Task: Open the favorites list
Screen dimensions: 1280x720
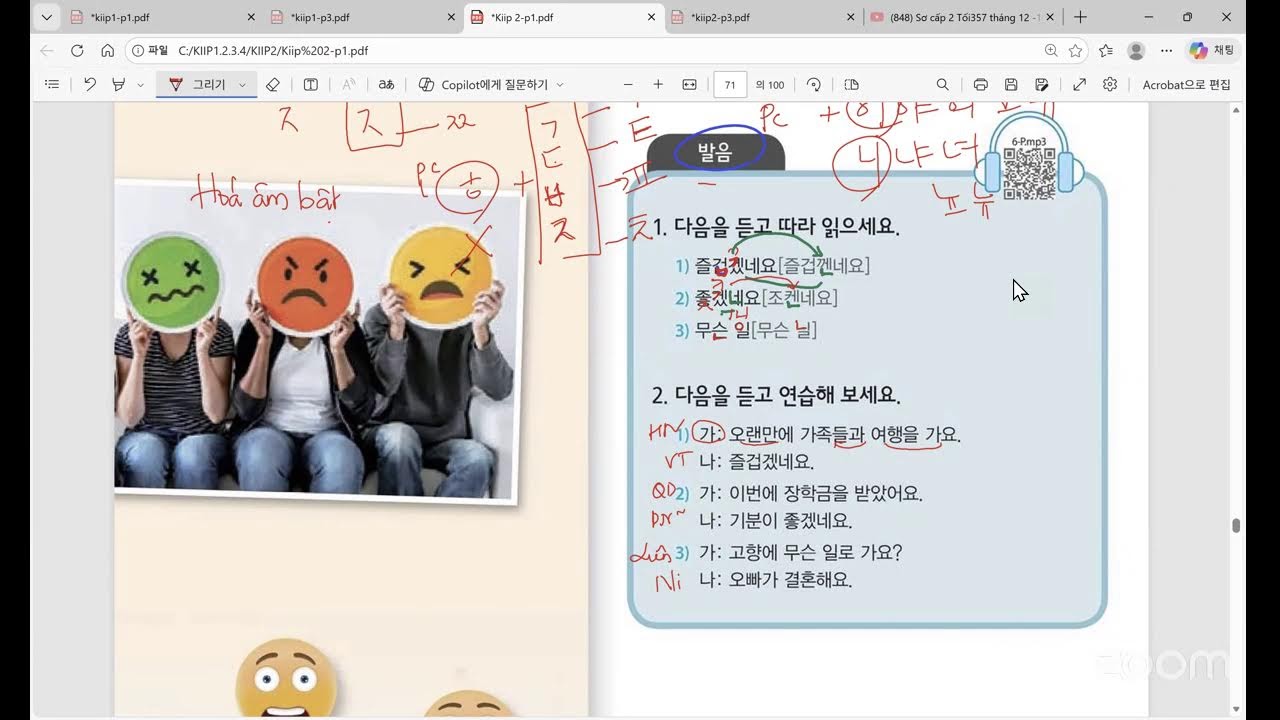Action: [x=1106, y=50]
